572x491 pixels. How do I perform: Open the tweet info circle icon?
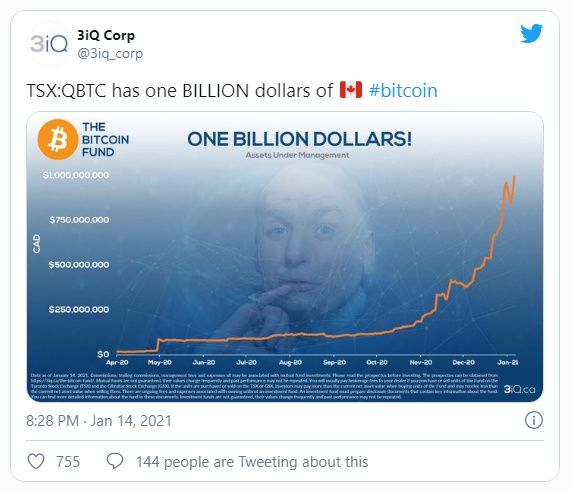534,420
